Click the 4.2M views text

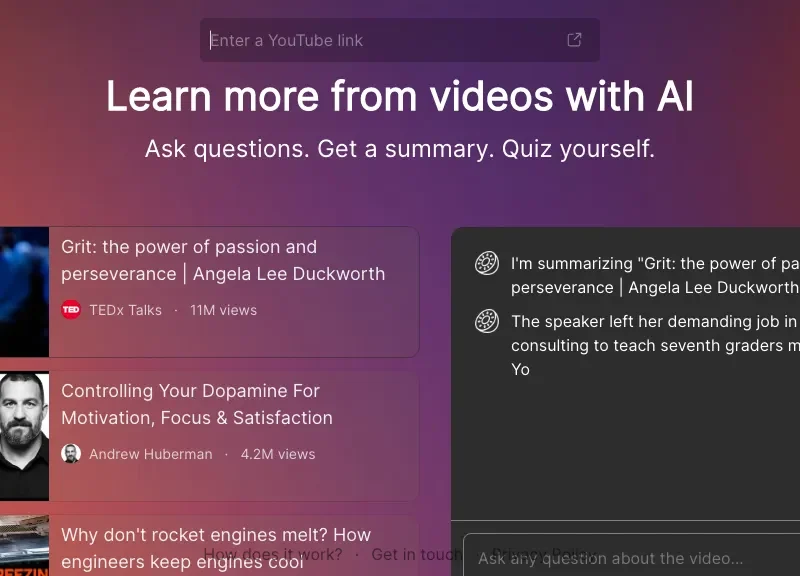[x=277, y=454]
